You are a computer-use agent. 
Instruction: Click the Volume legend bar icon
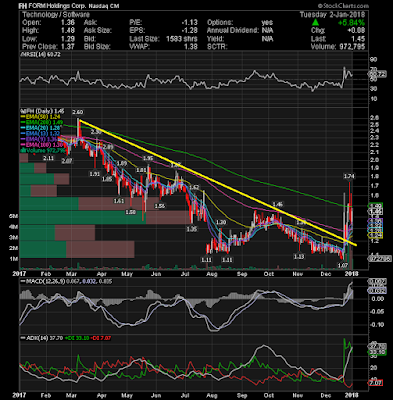pos(22,151)
